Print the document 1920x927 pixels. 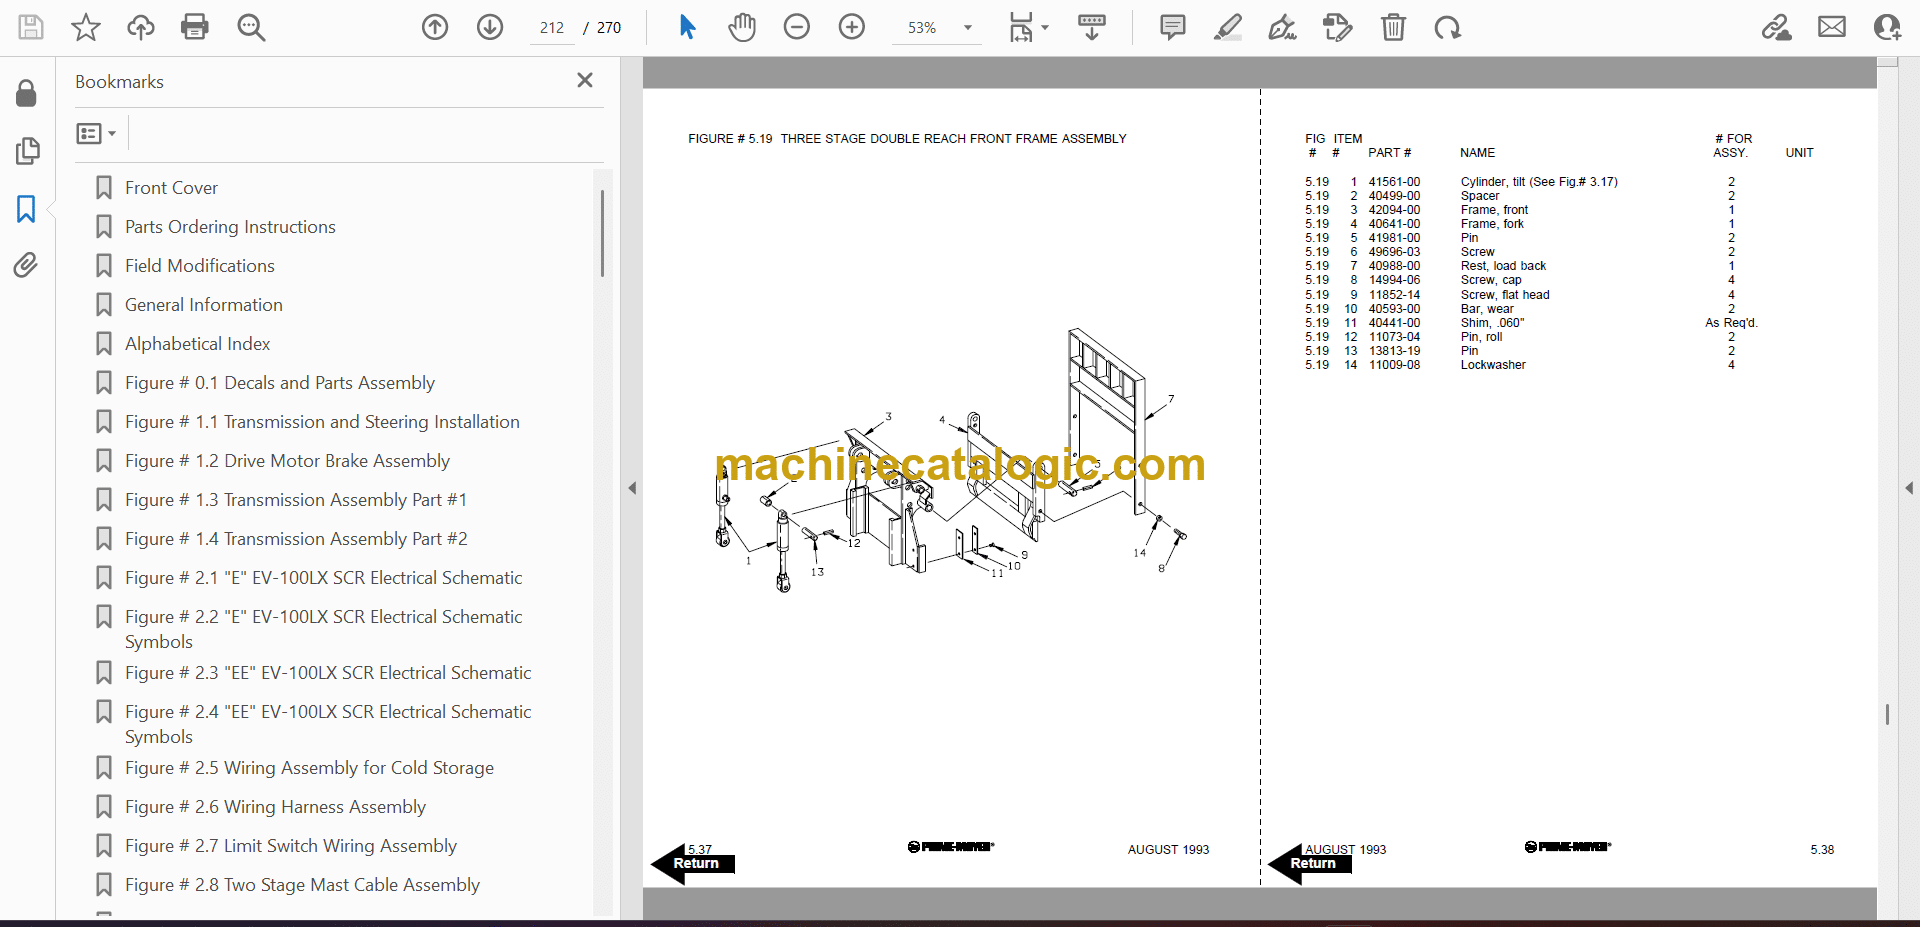pos(195,27)
